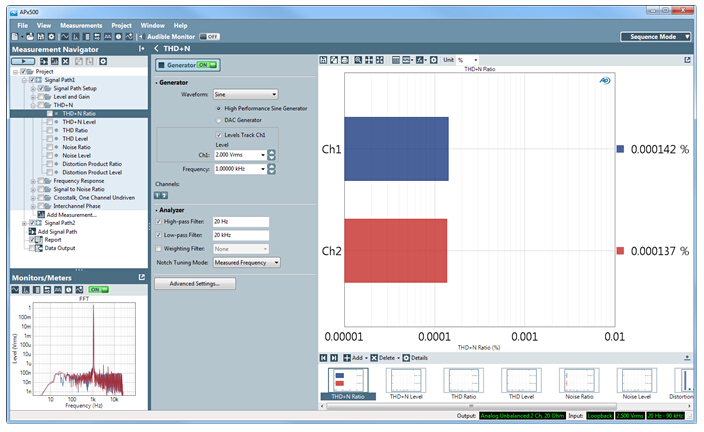
Task: Click the red Ch2 legend swatch
Action: (620, 251)
